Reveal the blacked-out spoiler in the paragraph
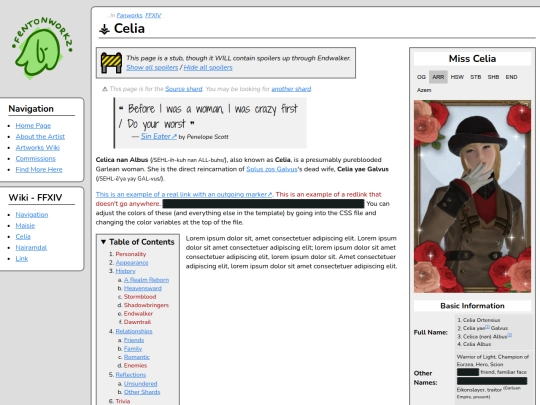 pyautogui.click(x=263, y=204)
